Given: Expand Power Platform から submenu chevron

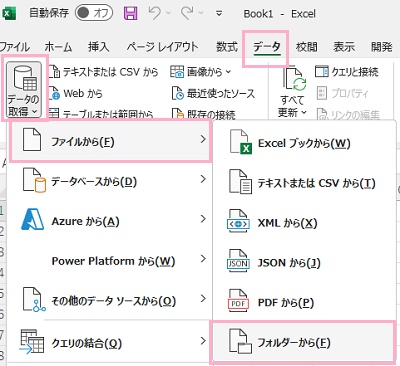Looking at the screenshot, I should 203,259.
